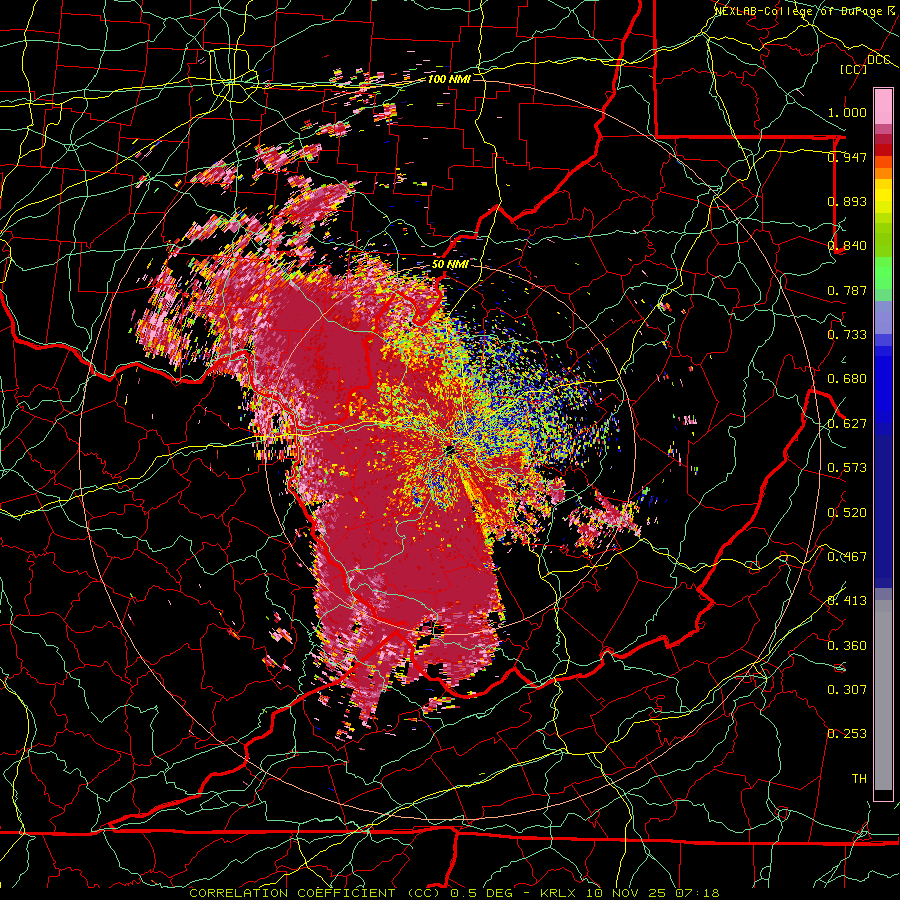The width and height of the screenshot is (900, 900).
Task: Pick the gray lower segment of the color bar
Action: (883, 695)
